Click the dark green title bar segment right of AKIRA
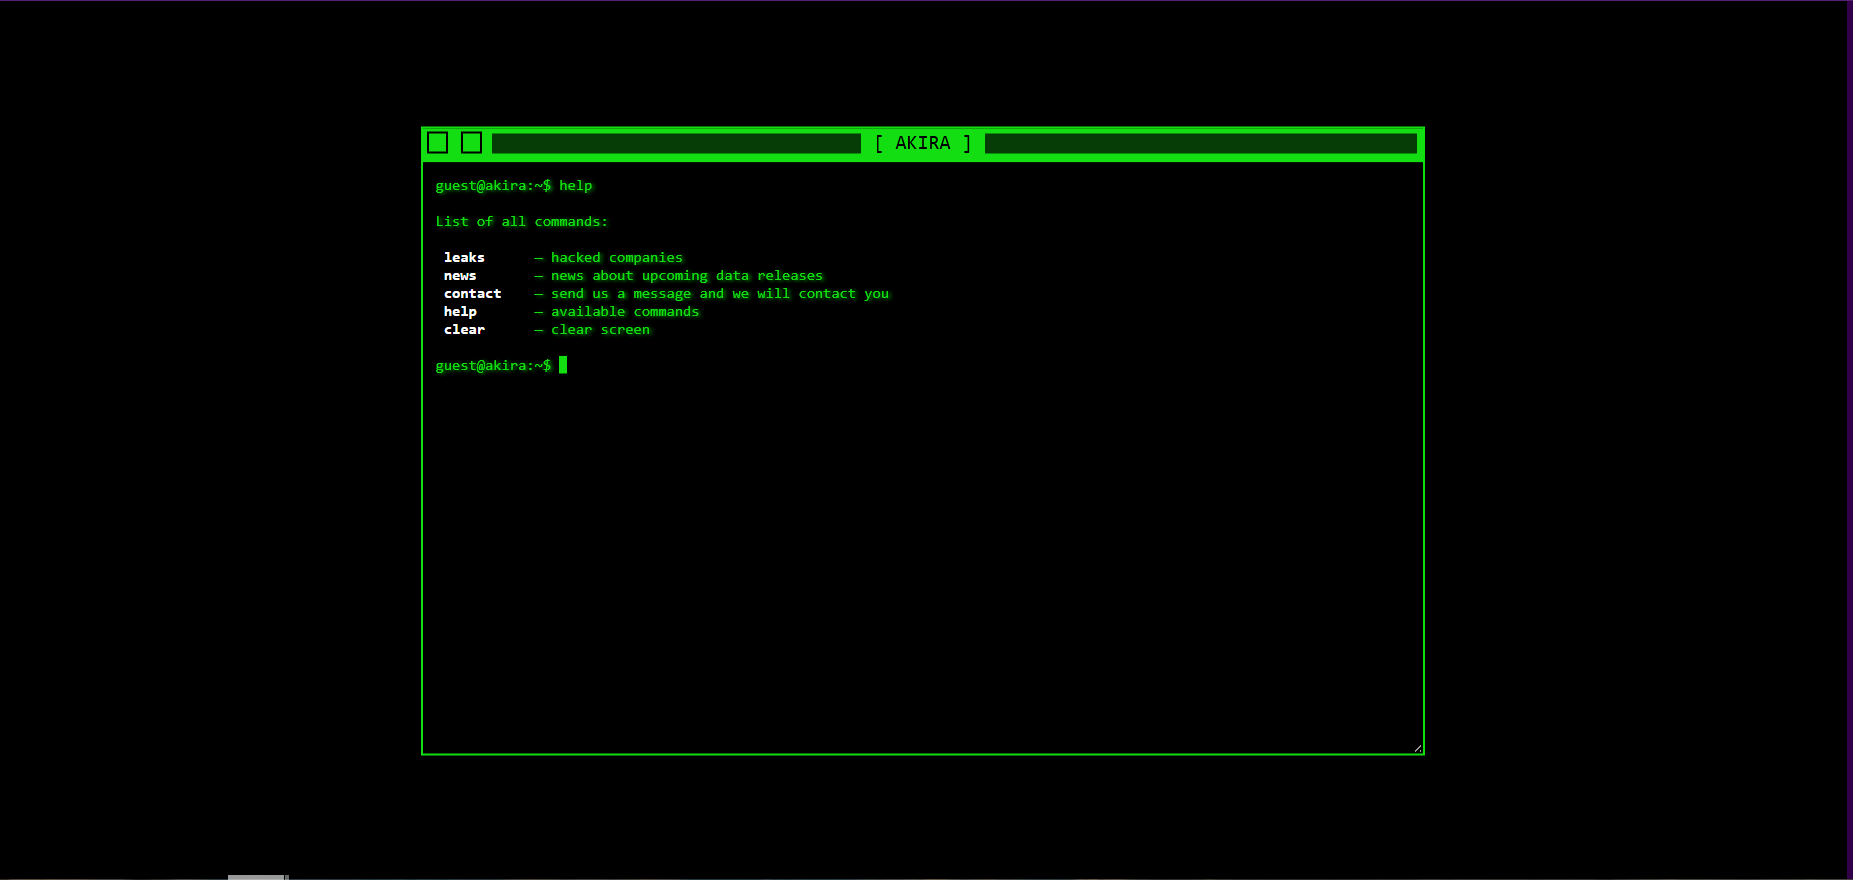Screen dimensions: 1853x880 (x=1200, y=143)
